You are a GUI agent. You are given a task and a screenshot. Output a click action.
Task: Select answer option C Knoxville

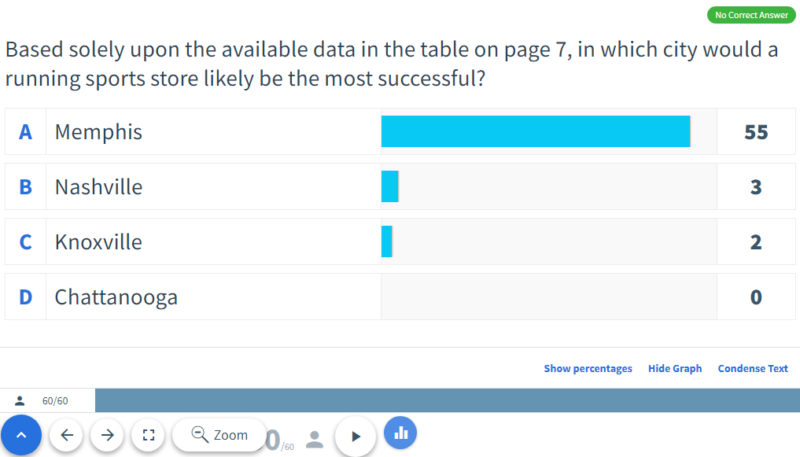[x=400, y=242]
